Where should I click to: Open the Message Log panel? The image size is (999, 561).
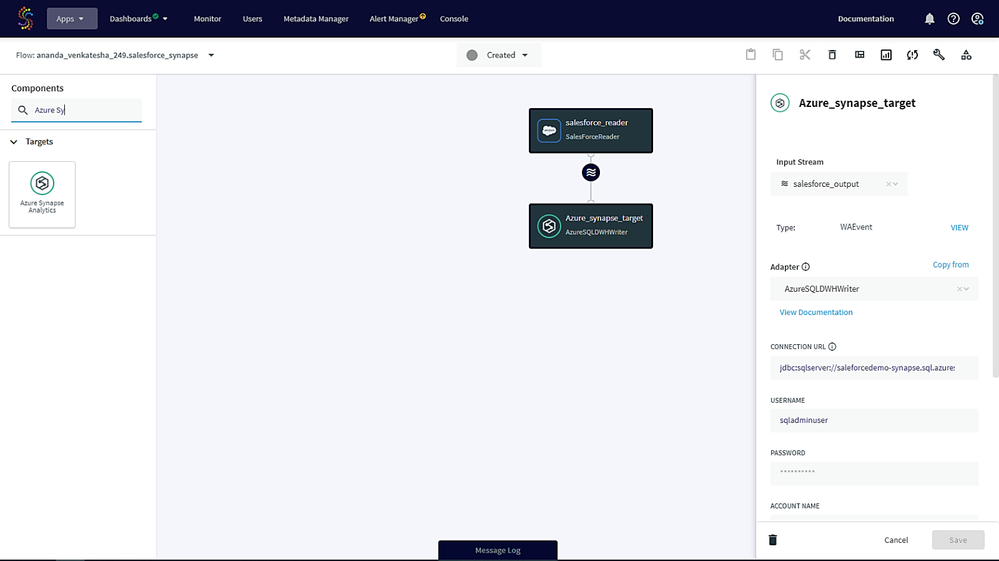click(x=498, y=550)
